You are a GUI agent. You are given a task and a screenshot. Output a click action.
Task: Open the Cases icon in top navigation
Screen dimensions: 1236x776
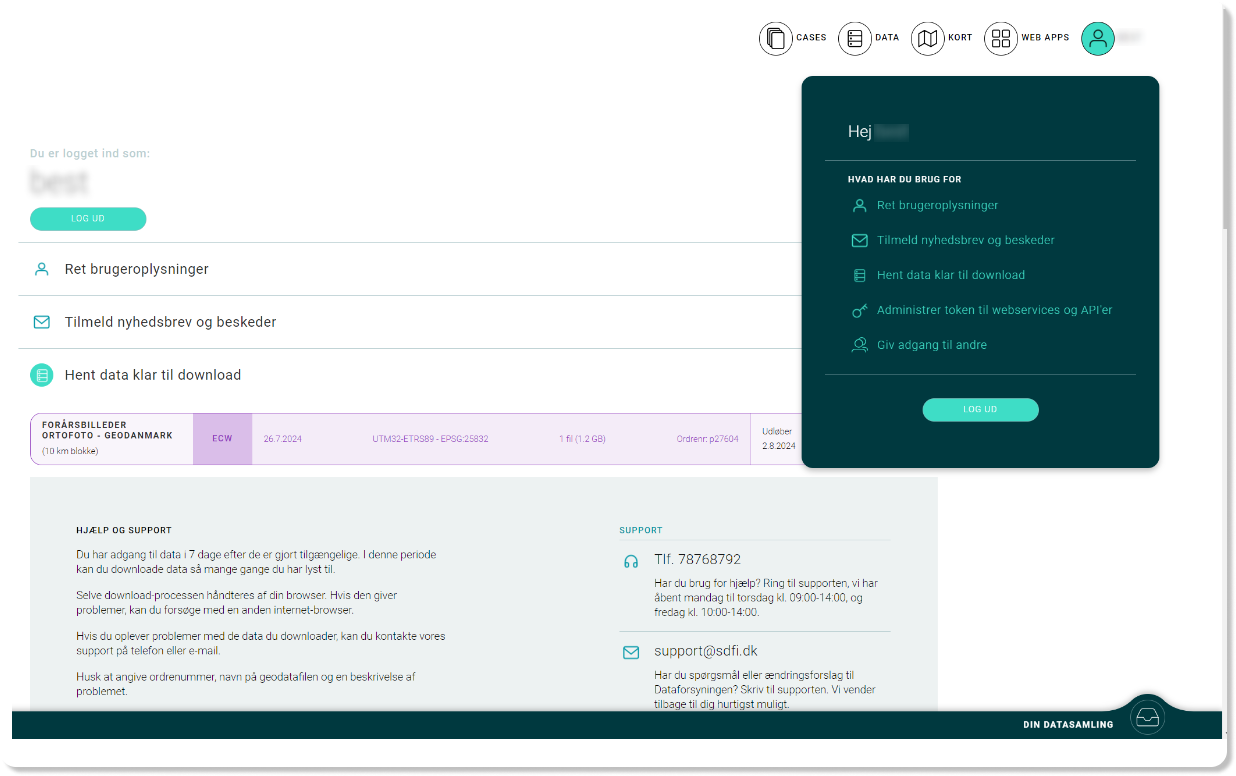click(x=775, y=38)
